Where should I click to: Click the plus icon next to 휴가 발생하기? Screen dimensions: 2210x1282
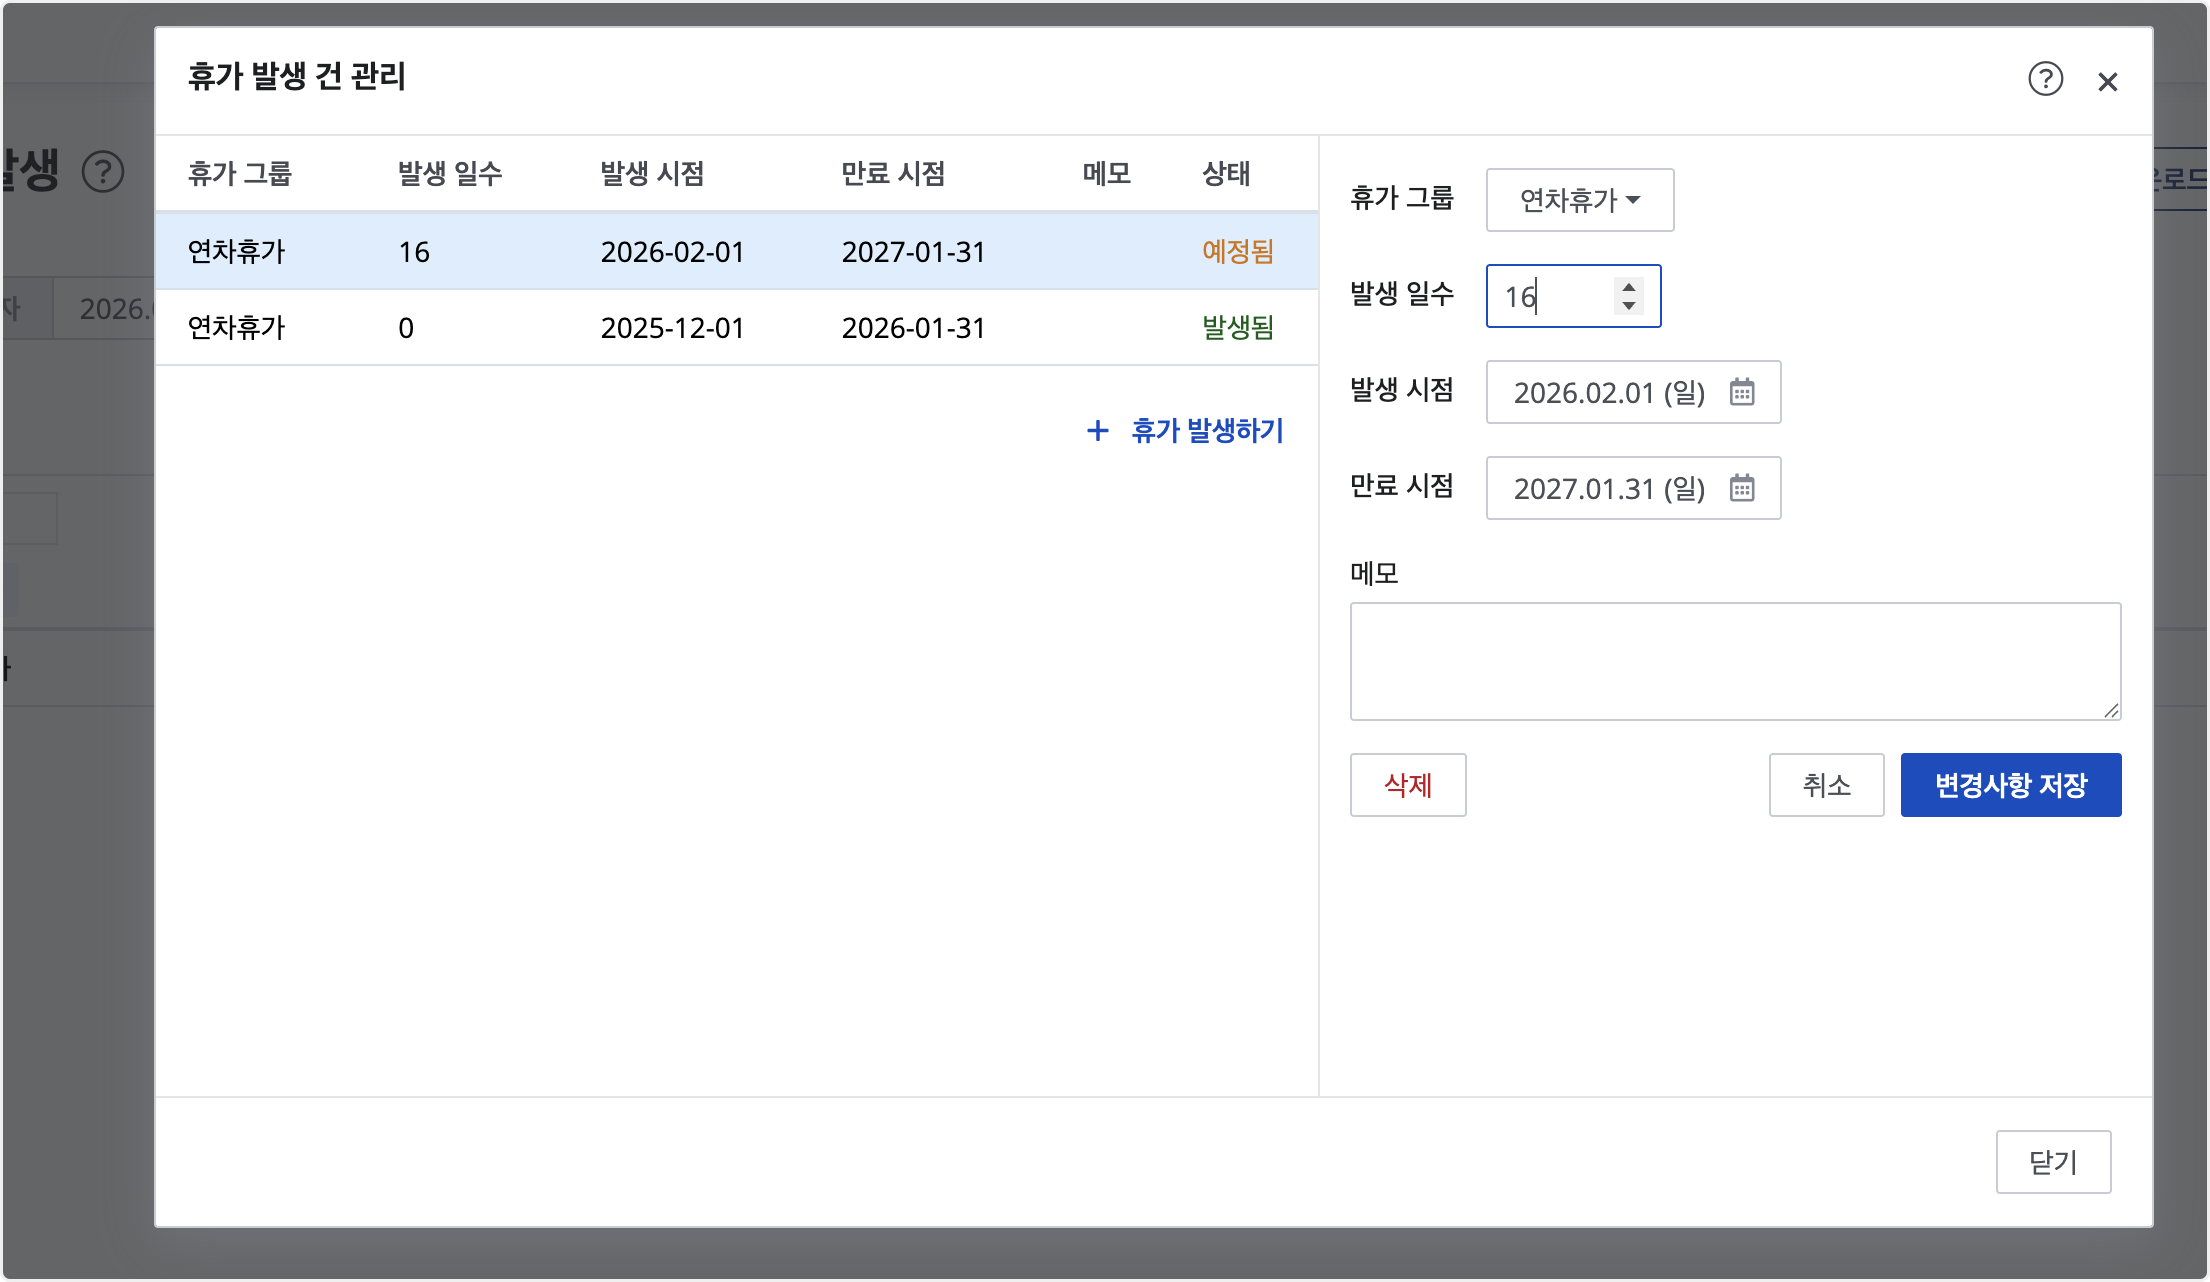pos(1097,431)
